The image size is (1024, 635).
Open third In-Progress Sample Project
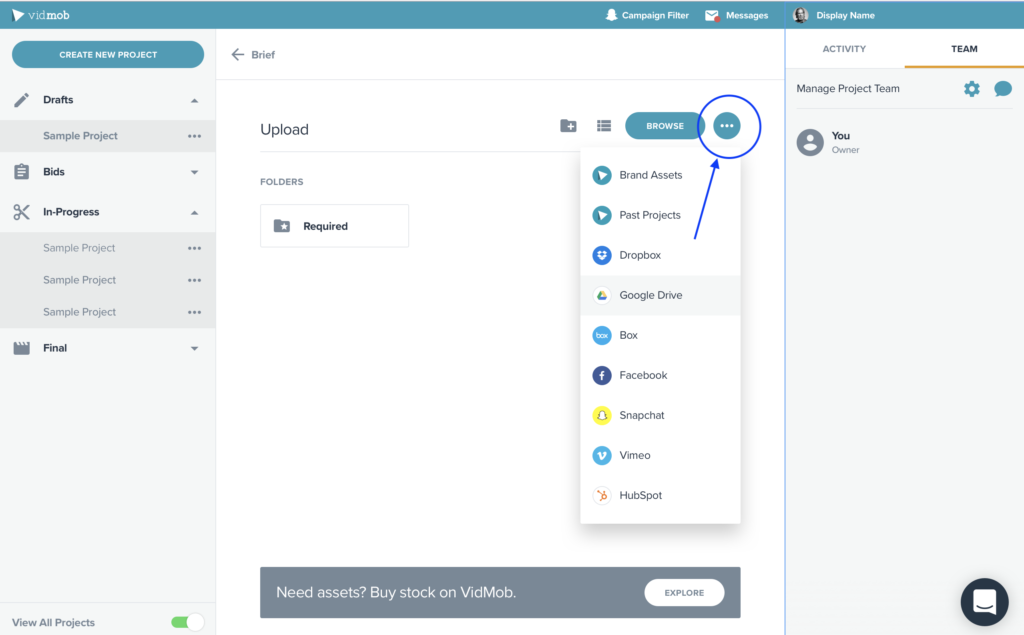pyautogui.click(x=79, y=312)
